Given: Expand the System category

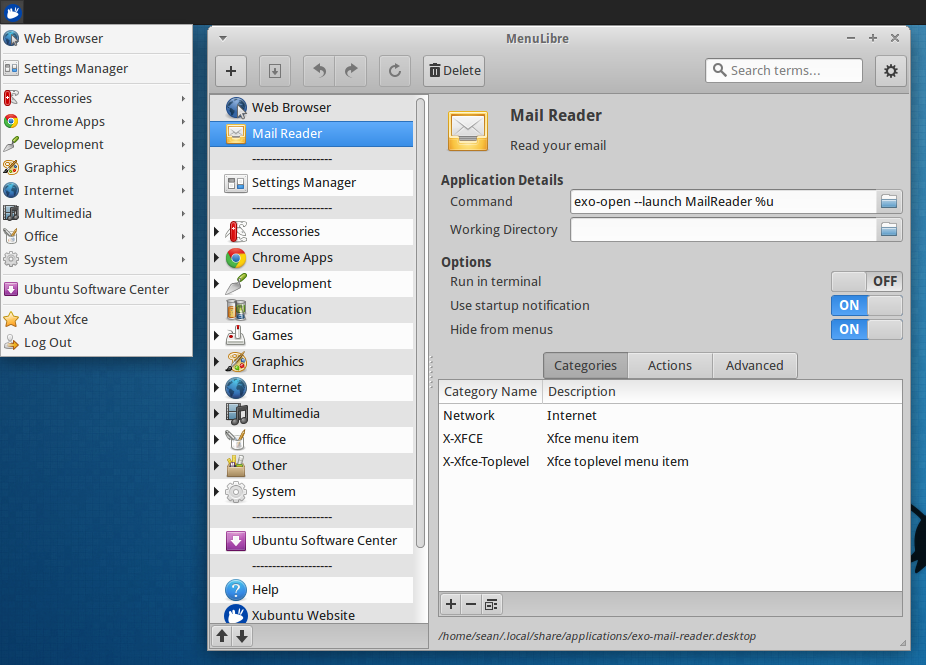Looking at the screenshot, I should pos(217,491).
